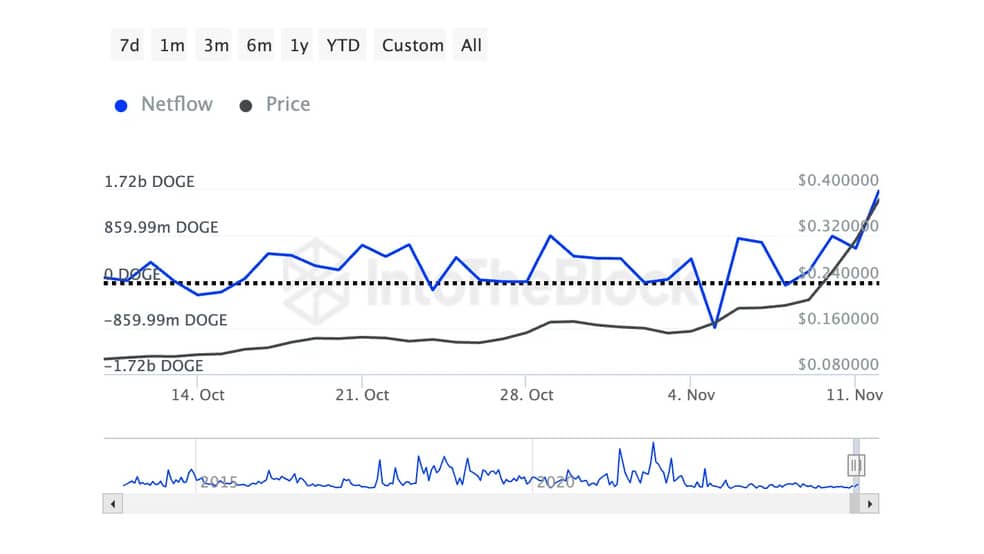The image size is (984, 554).
Task: Click the 2015 marker in navigator
Action: (218, 482)
